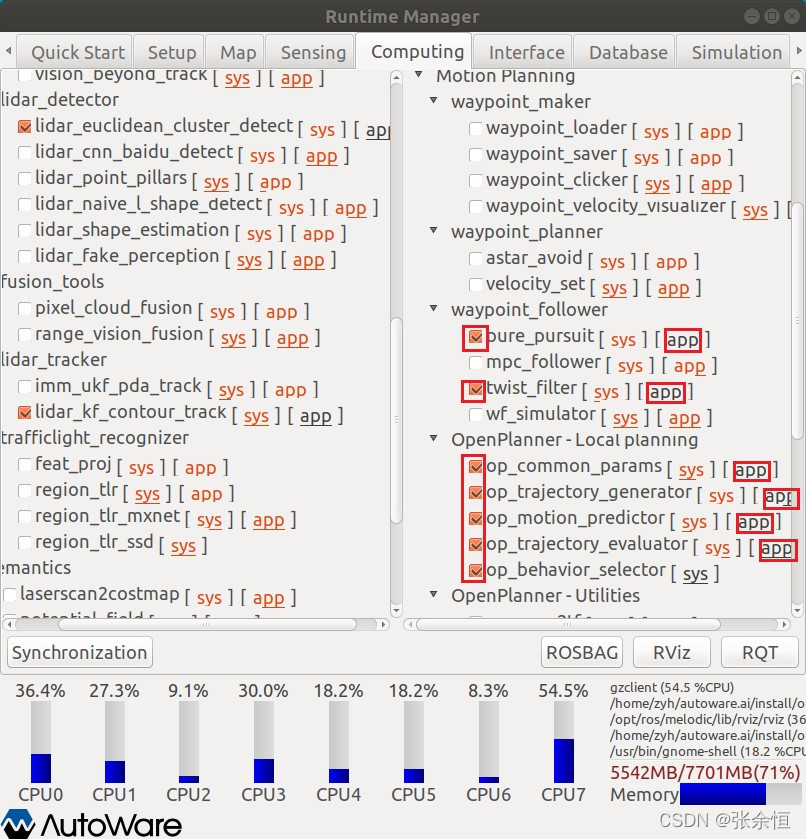Enable laserscan2costmap checkbox
Screen dimensions: 806x839
(x=10, y=595)
